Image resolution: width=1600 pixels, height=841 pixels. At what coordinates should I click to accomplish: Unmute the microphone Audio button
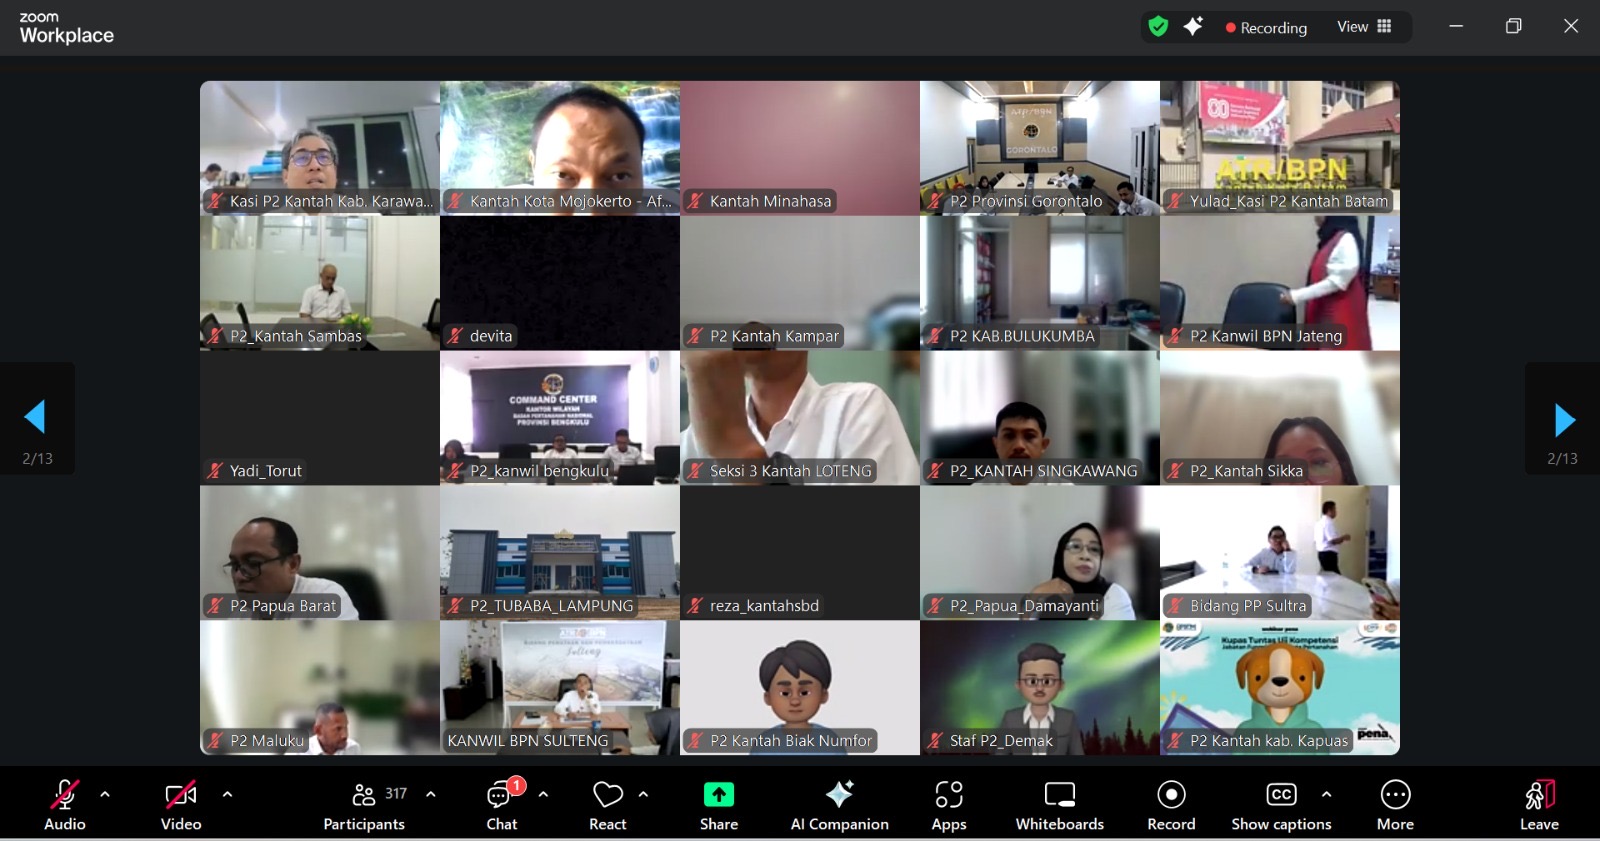(x=65, y=804)
